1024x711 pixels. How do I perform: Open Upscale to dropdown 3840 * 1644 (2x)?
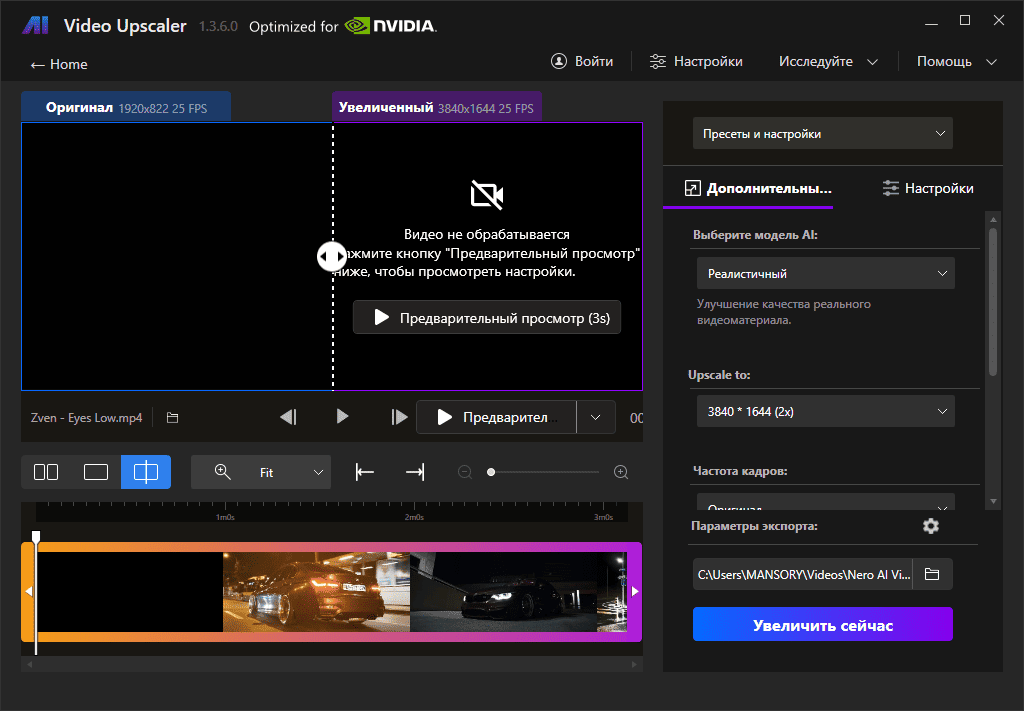825,411
